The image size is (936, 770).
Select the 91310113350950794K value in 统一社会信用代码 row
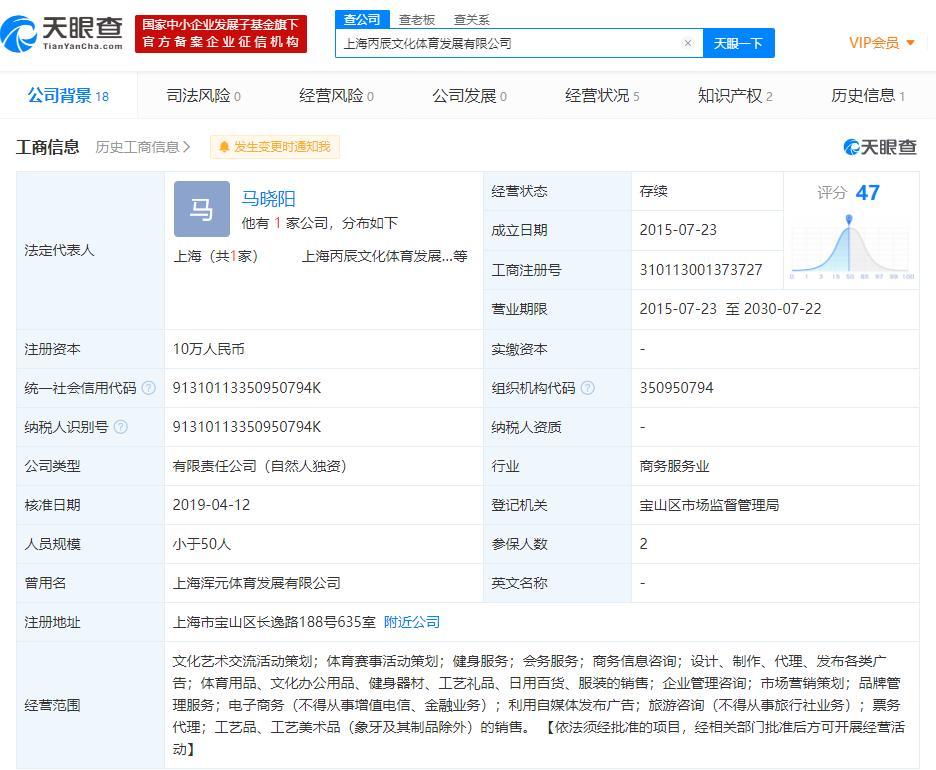point(247,388)
